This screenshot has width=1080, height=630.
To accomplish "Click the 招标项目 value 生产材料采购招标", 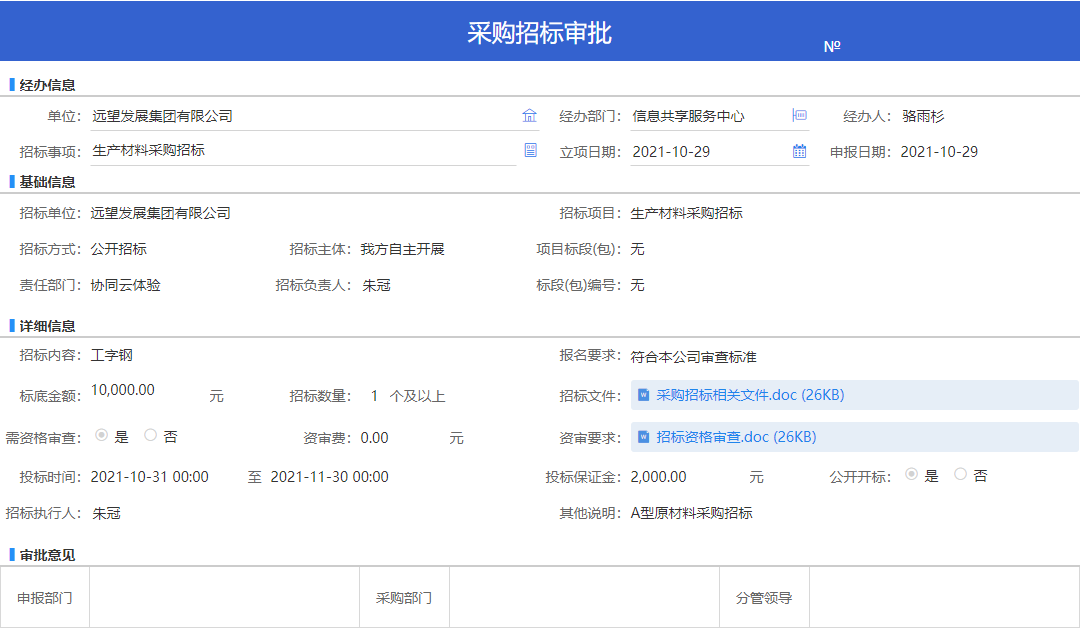I will (687, 213).
